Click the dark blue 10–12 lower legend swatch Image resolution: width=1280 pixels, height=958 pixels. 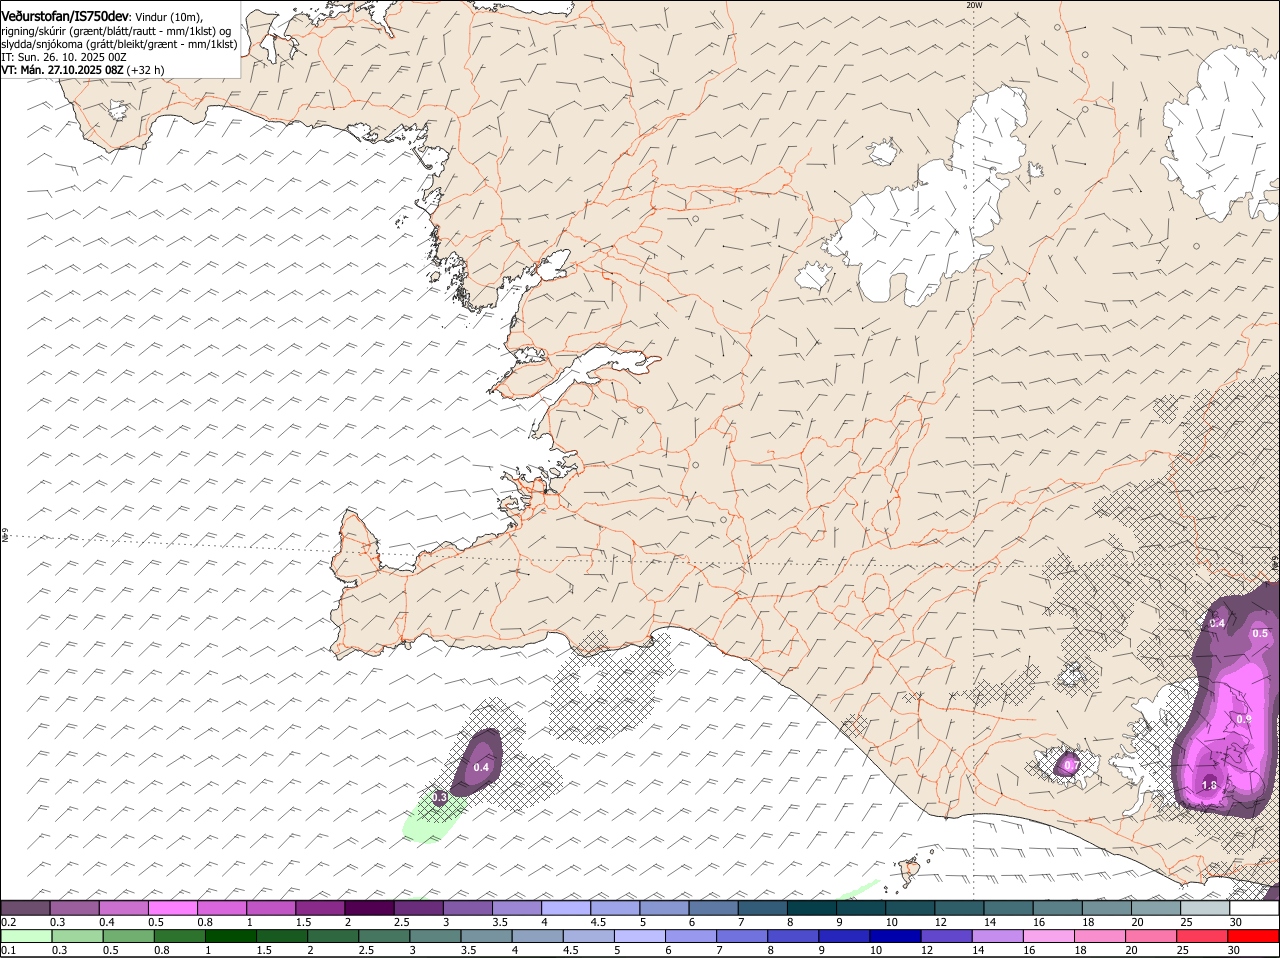tap(895, 936)
